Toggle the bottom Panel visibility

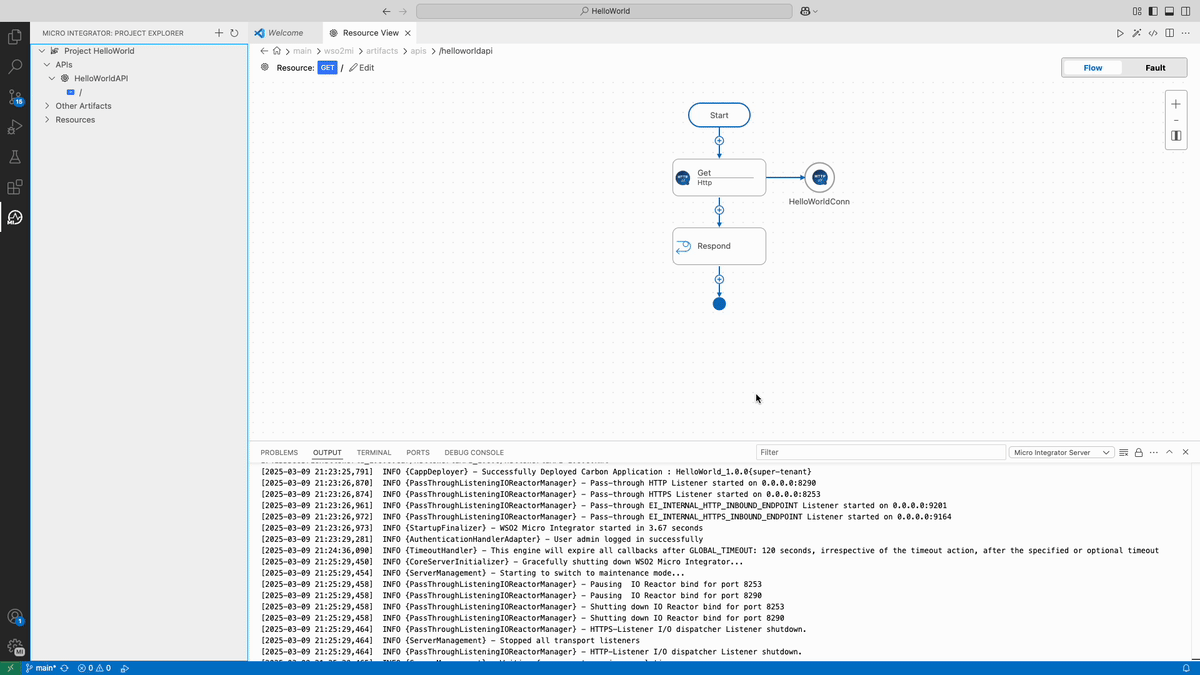tap(1168, 11)
